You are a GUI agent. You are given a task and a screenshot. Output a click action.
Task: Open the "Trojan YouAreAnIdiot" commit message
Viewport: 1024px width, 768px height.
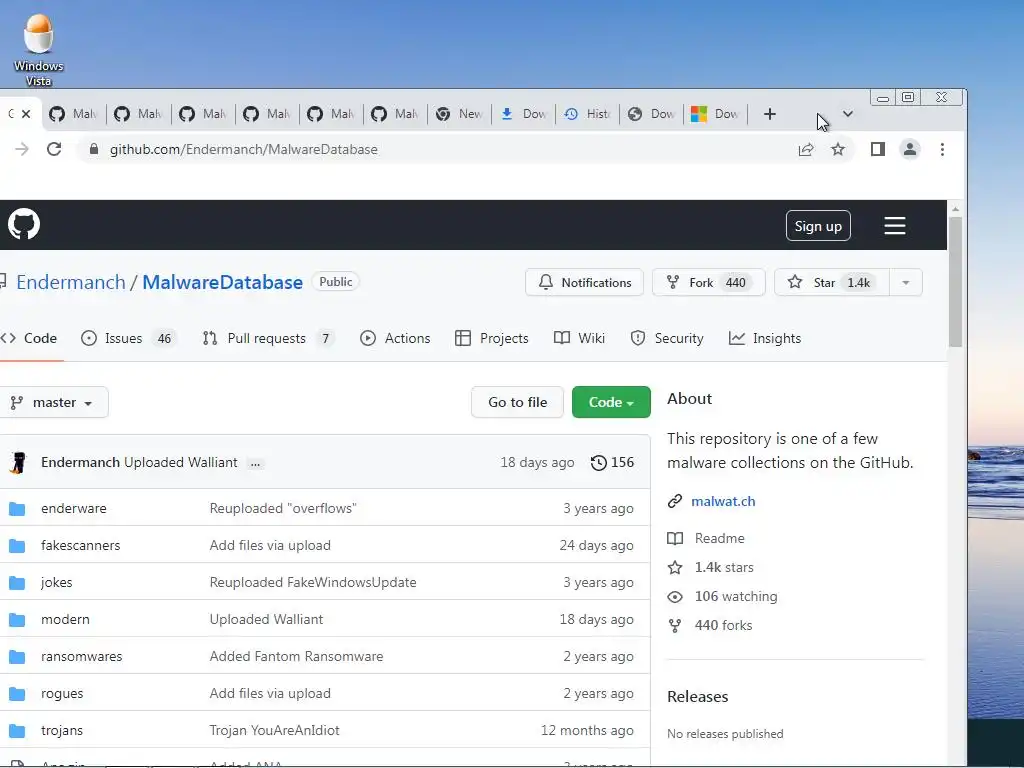[x=274, y=731]
